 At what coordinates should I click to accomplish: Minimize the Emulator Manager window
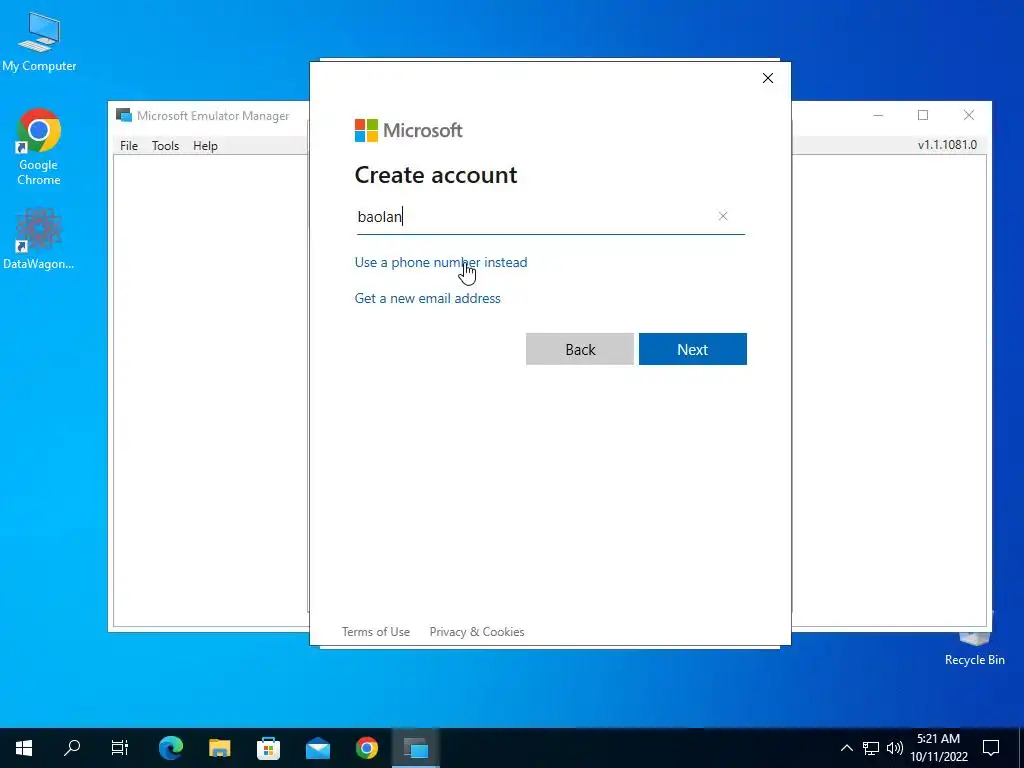[x=878, y=116]
